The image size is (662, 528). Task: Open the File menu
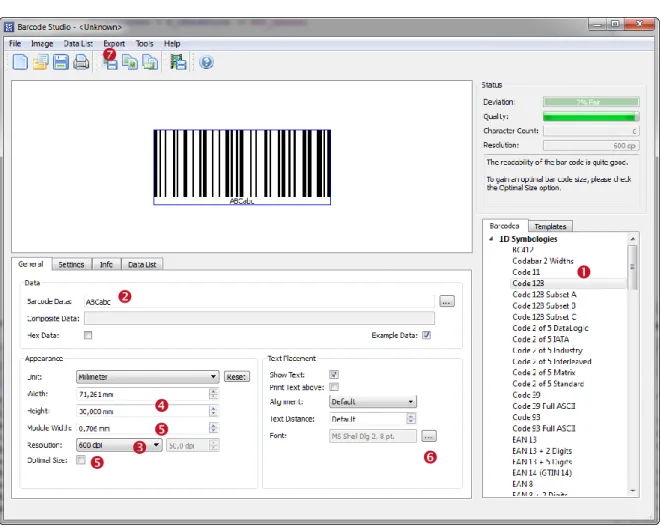(15, 43)
